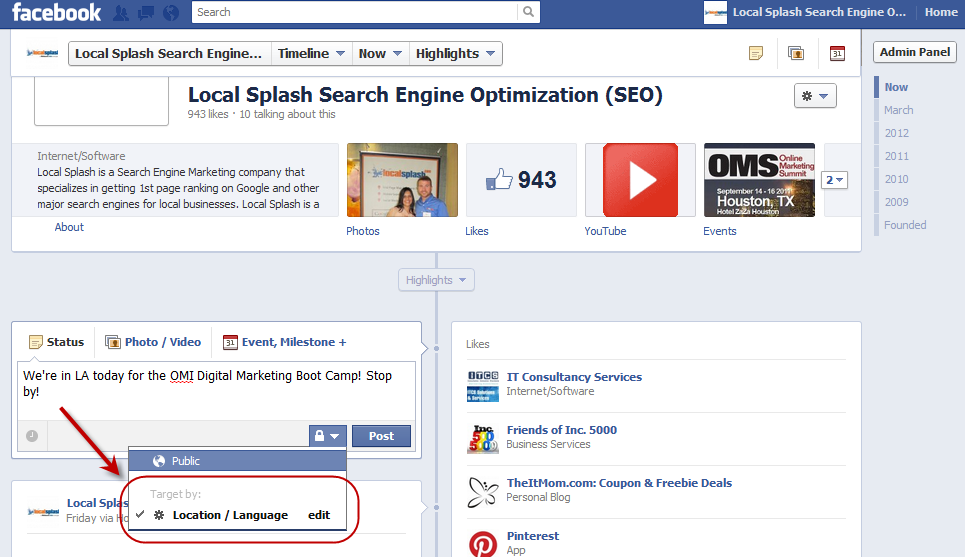
Task: Click the status text composer box
Action: click(216, 391)
